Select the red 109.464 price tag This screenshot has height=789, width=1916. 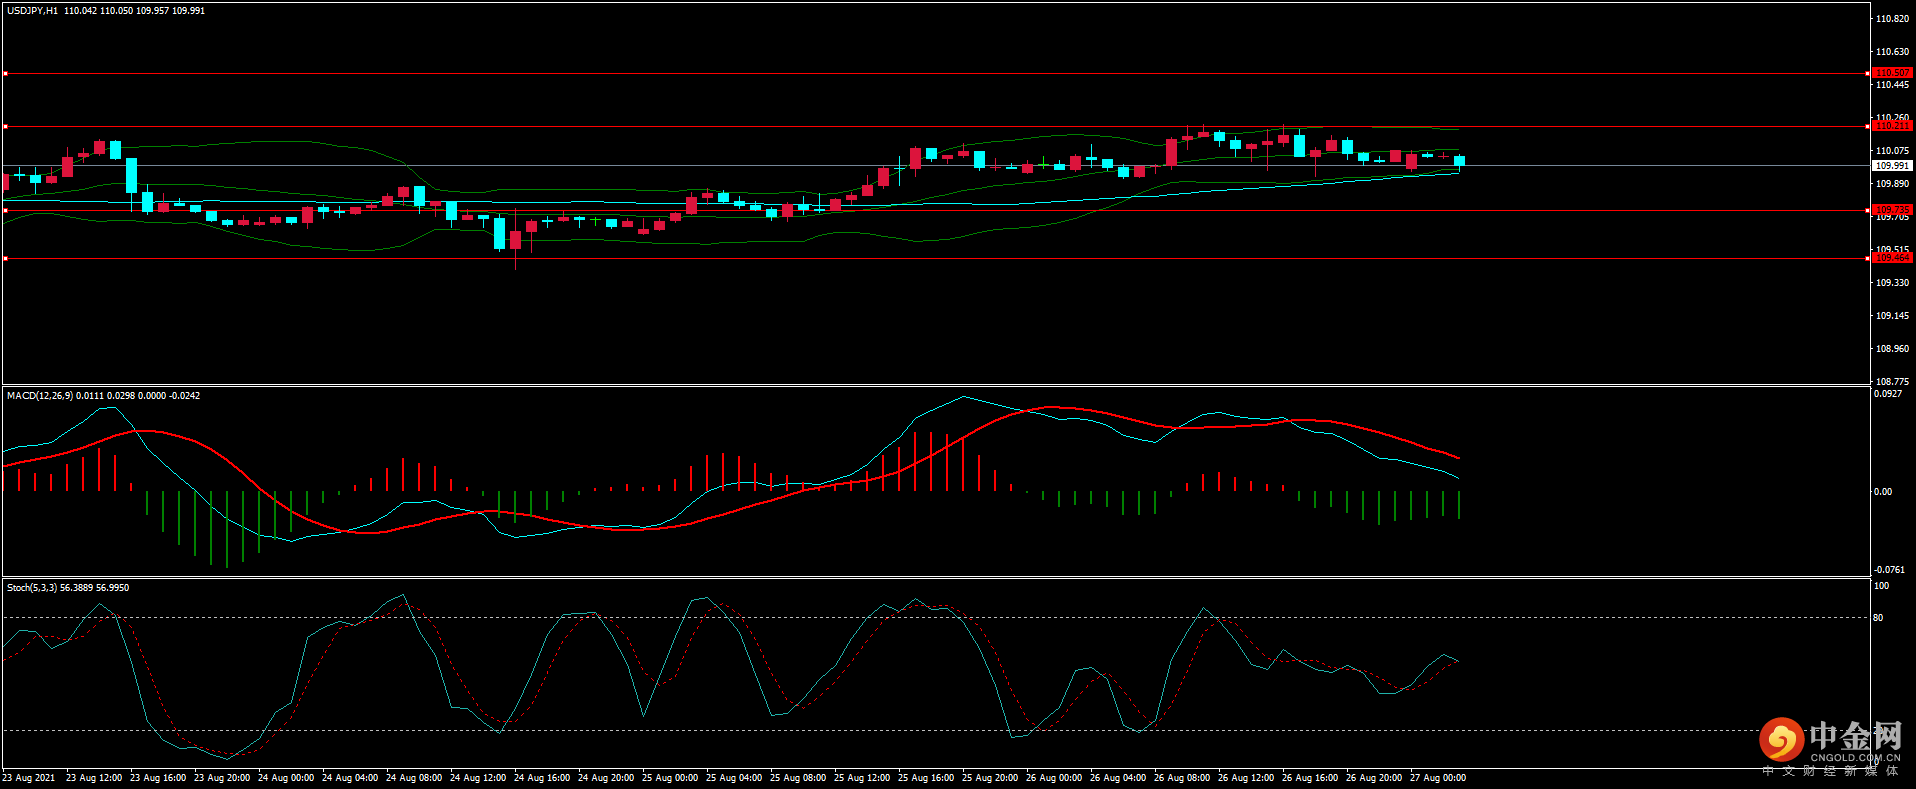1892,258
